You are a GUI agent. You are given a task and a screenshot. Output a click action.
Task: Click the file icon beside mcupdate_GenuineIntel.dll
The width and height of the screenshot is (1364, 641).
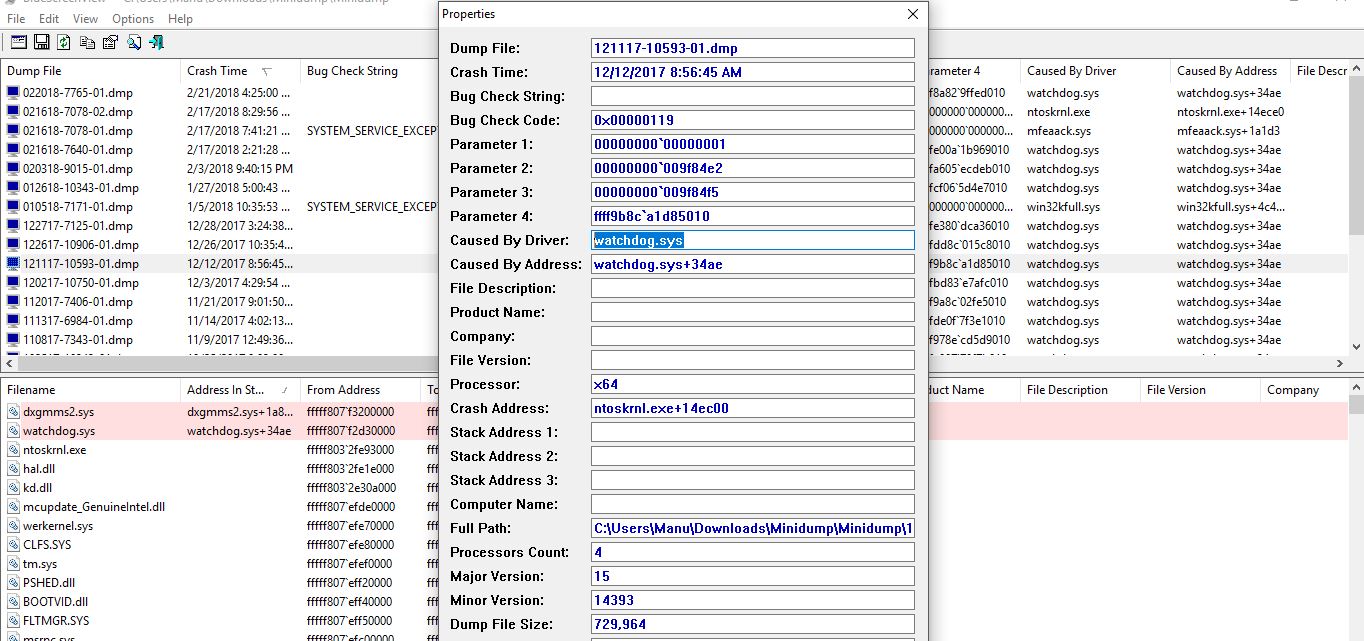(13, 507)
